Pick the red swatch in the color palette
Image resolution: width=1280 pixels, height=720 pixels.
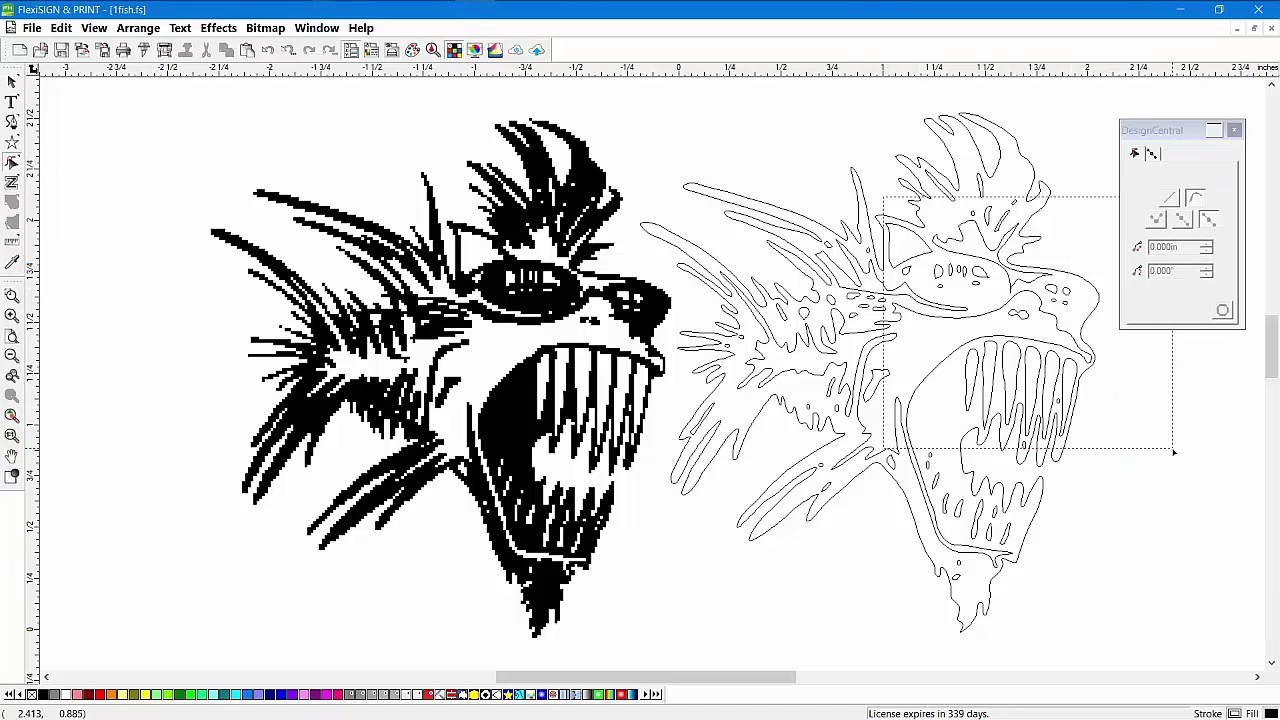(x=99, y=694)
